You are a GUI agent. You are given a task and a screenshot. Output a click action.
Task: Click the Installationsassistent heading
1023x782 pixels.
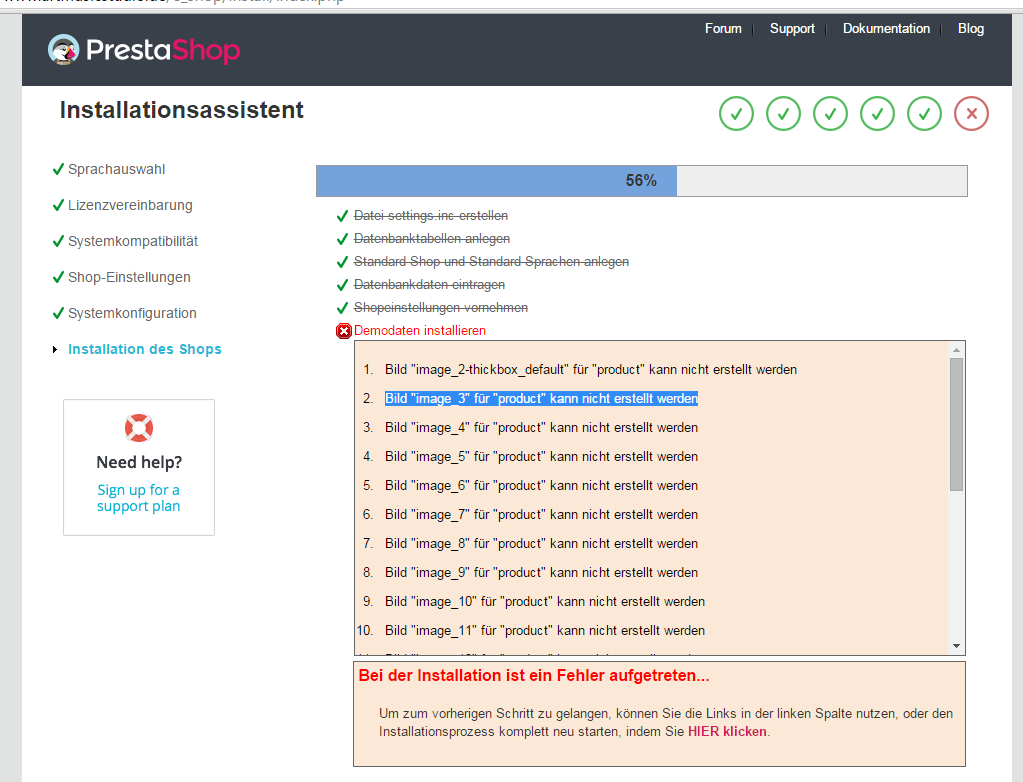point(181,110)
